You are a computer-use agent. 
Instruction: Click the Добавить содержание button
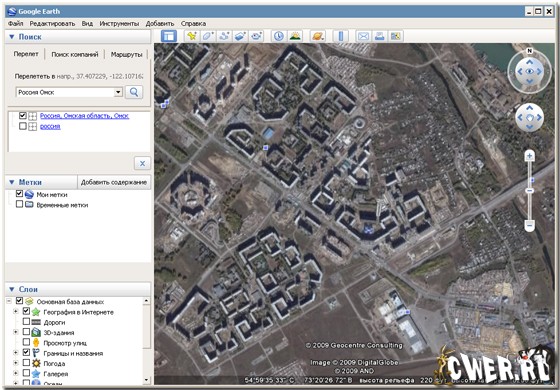tap(114, 182)
